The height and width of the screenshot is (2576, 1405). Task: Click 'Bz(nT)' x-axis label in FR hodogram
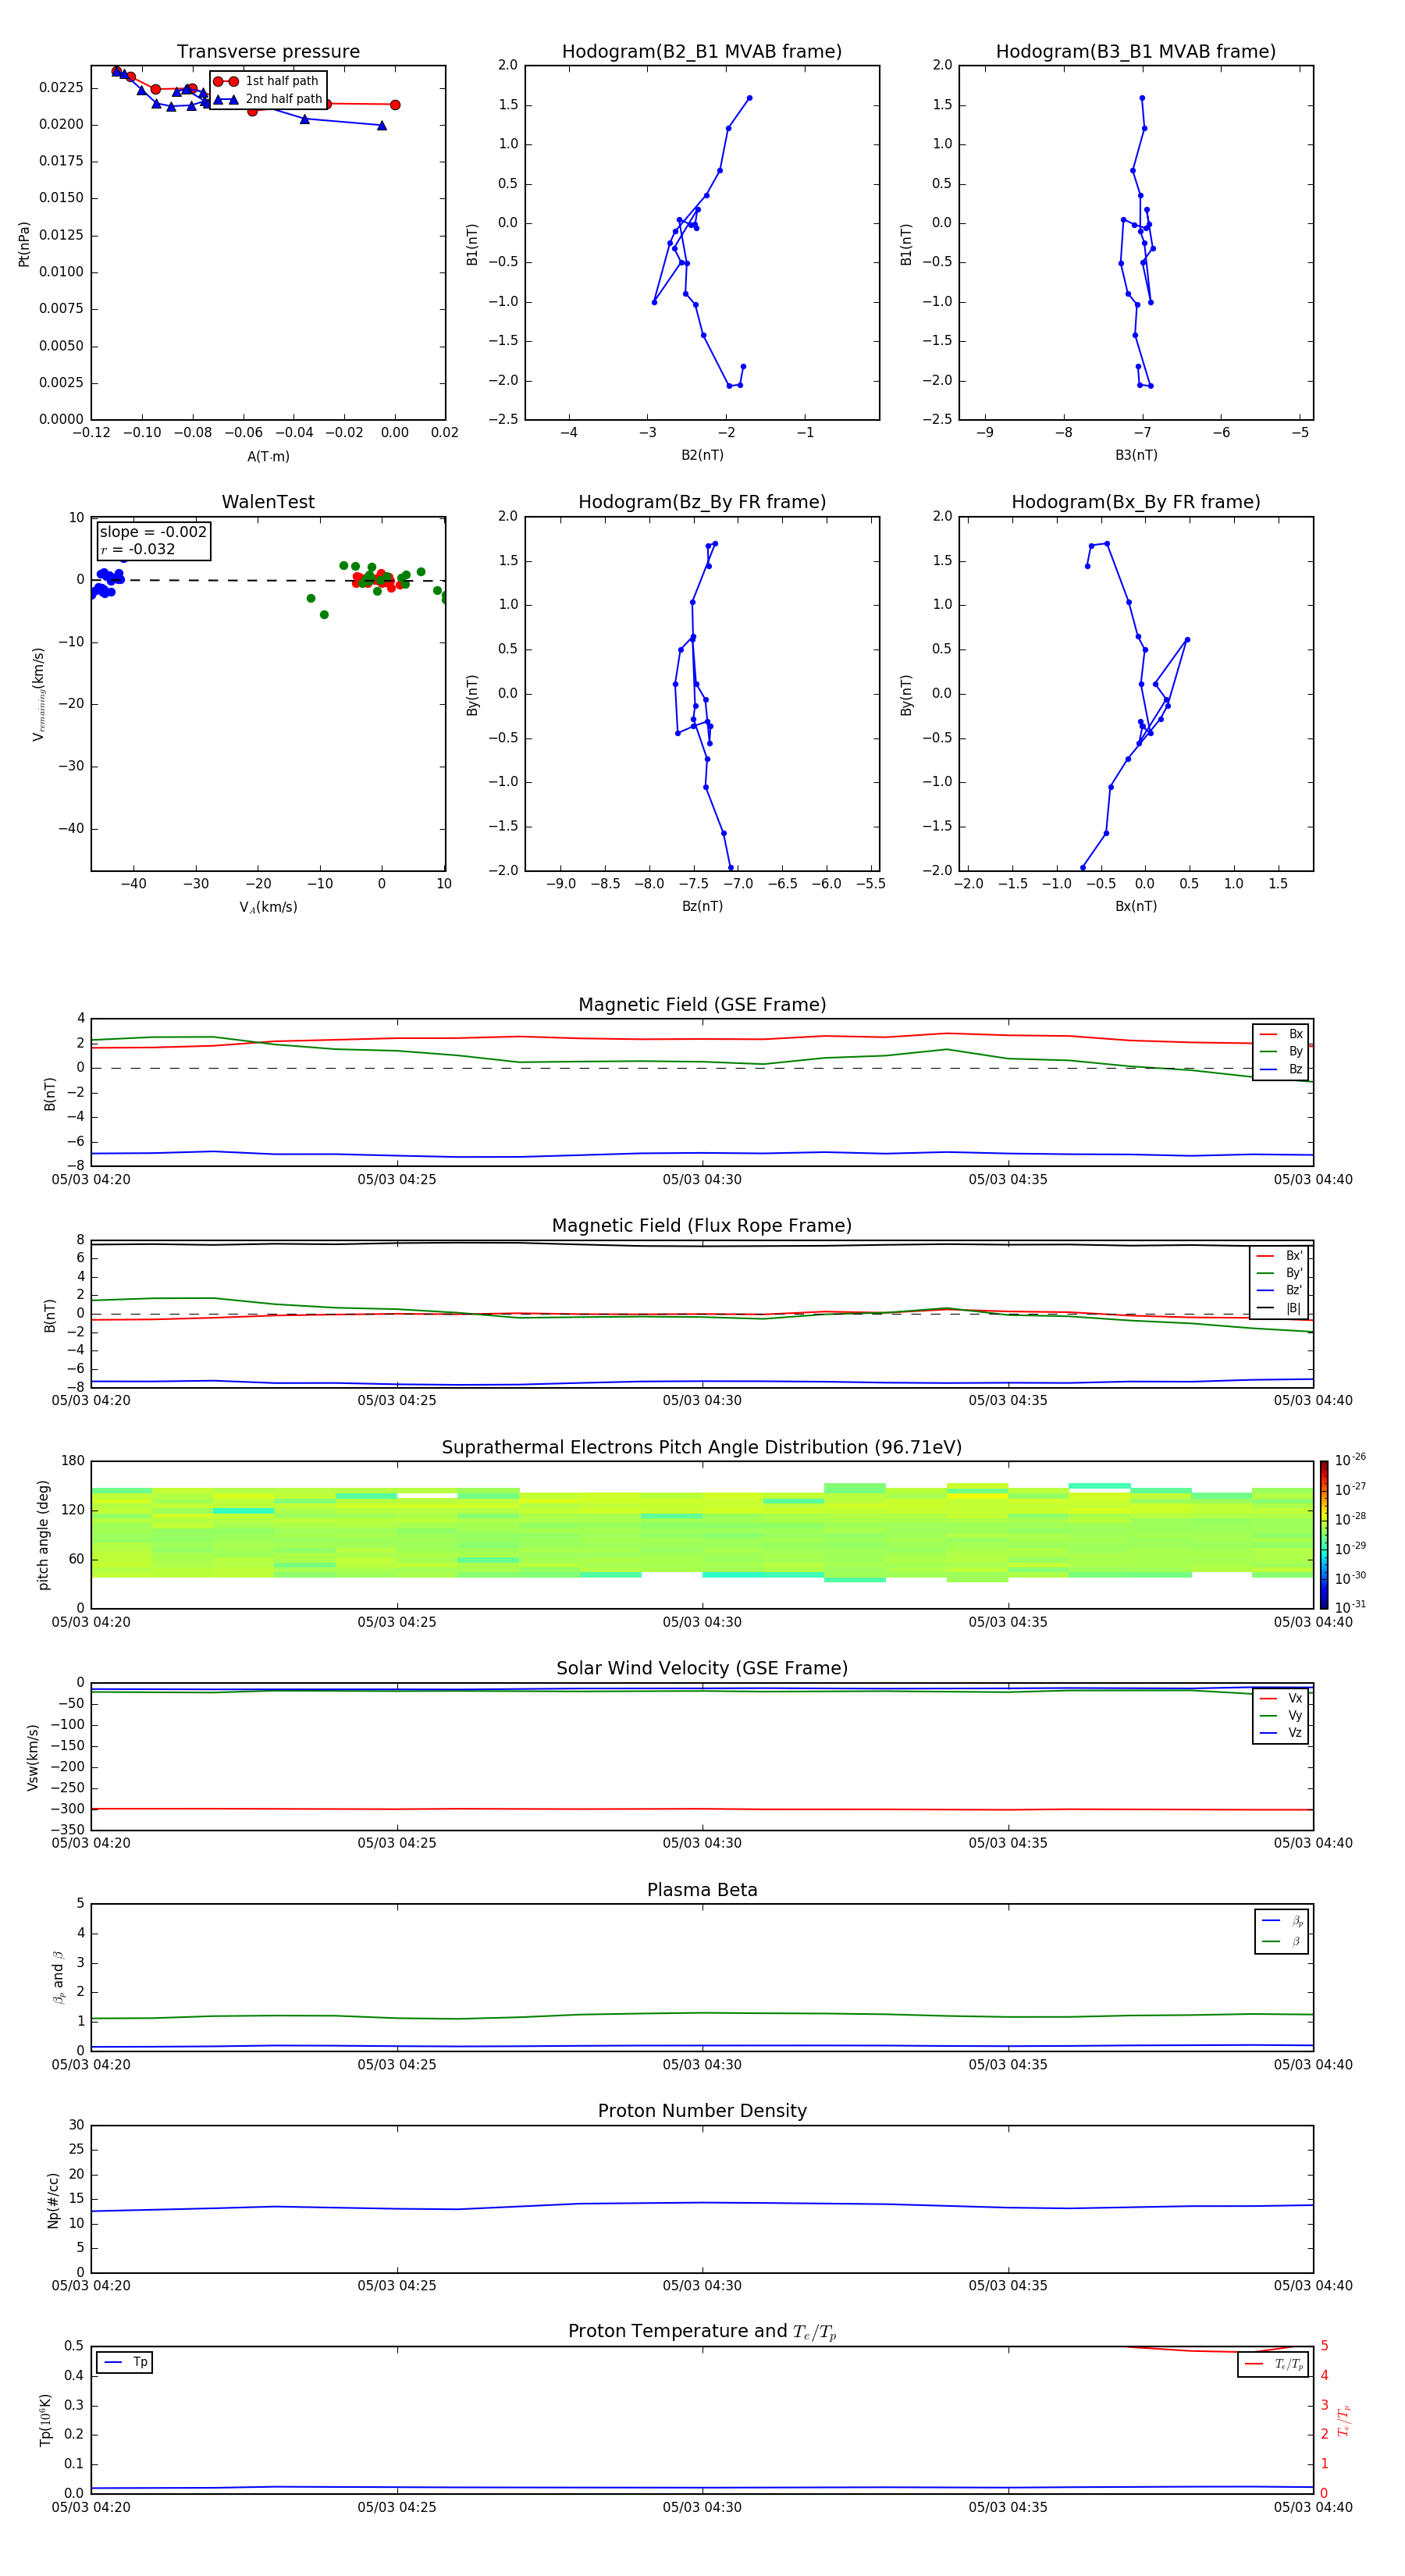[702, 906]
